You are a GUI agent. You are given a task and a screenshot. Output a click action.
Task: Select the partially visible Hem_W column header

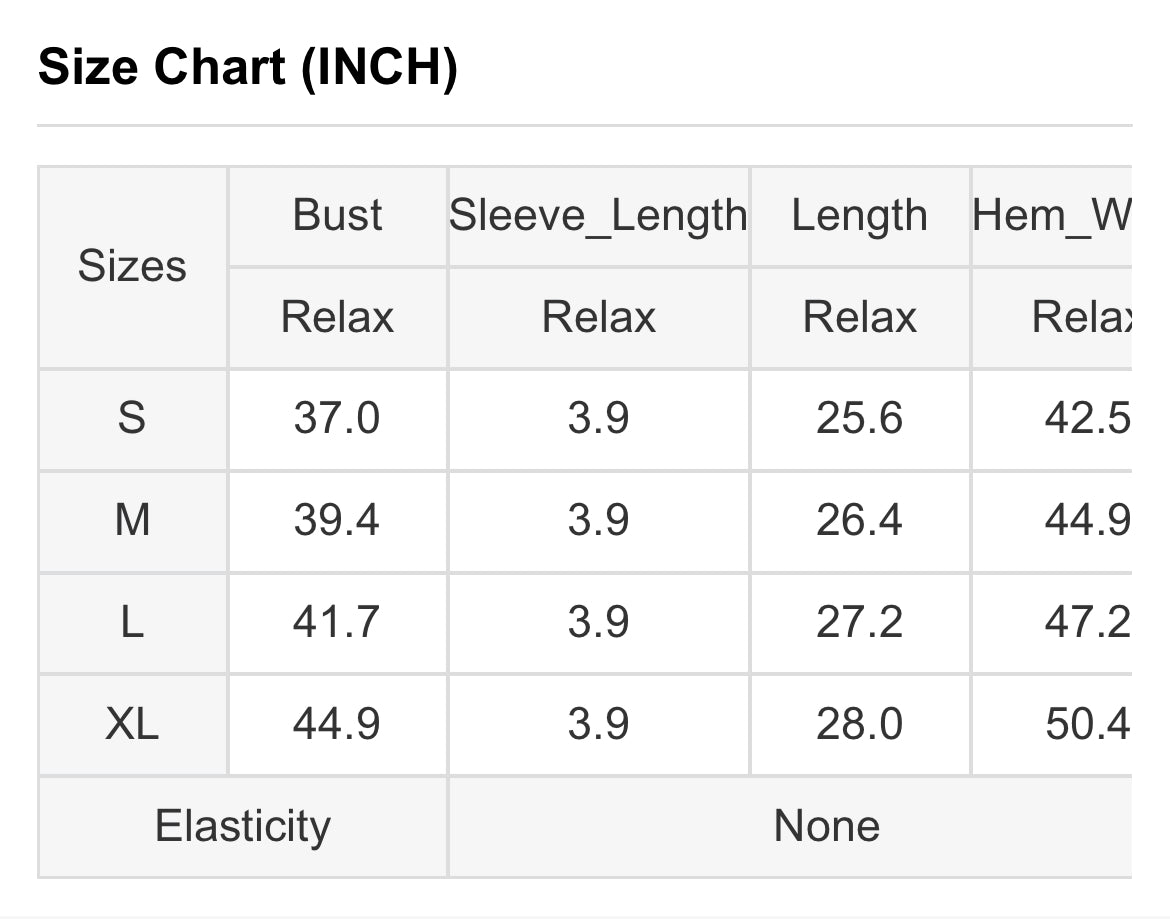(x=1052, y=216)
